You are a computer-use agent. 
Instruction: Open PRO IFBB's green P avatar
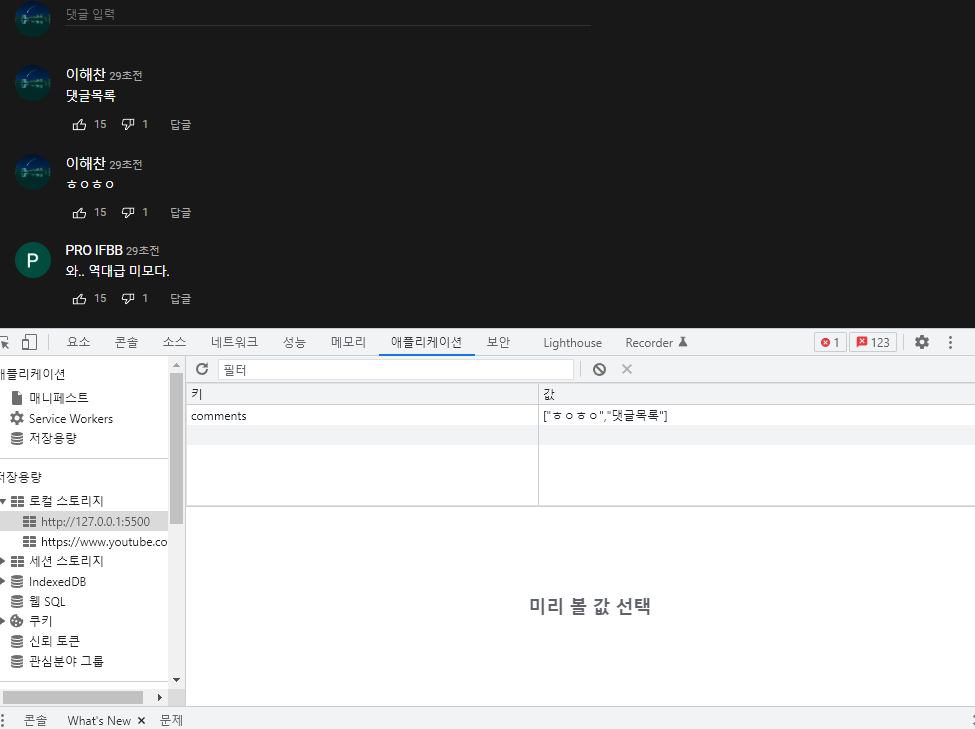(33, 260)
